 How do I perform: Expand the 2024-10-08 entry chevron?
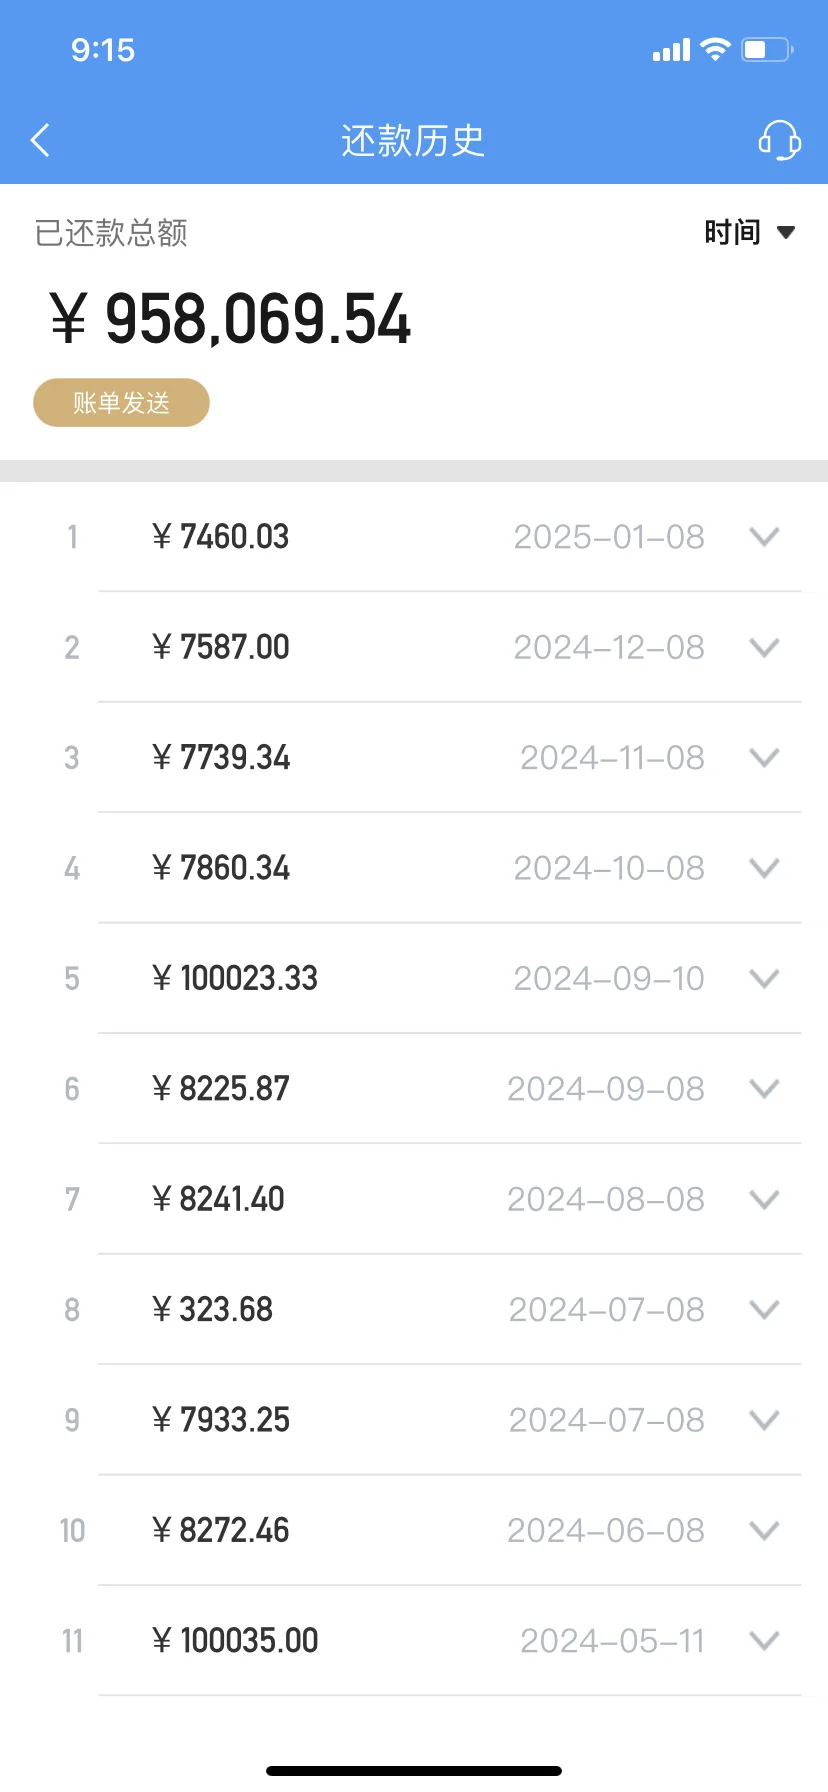tap(764, 868)
